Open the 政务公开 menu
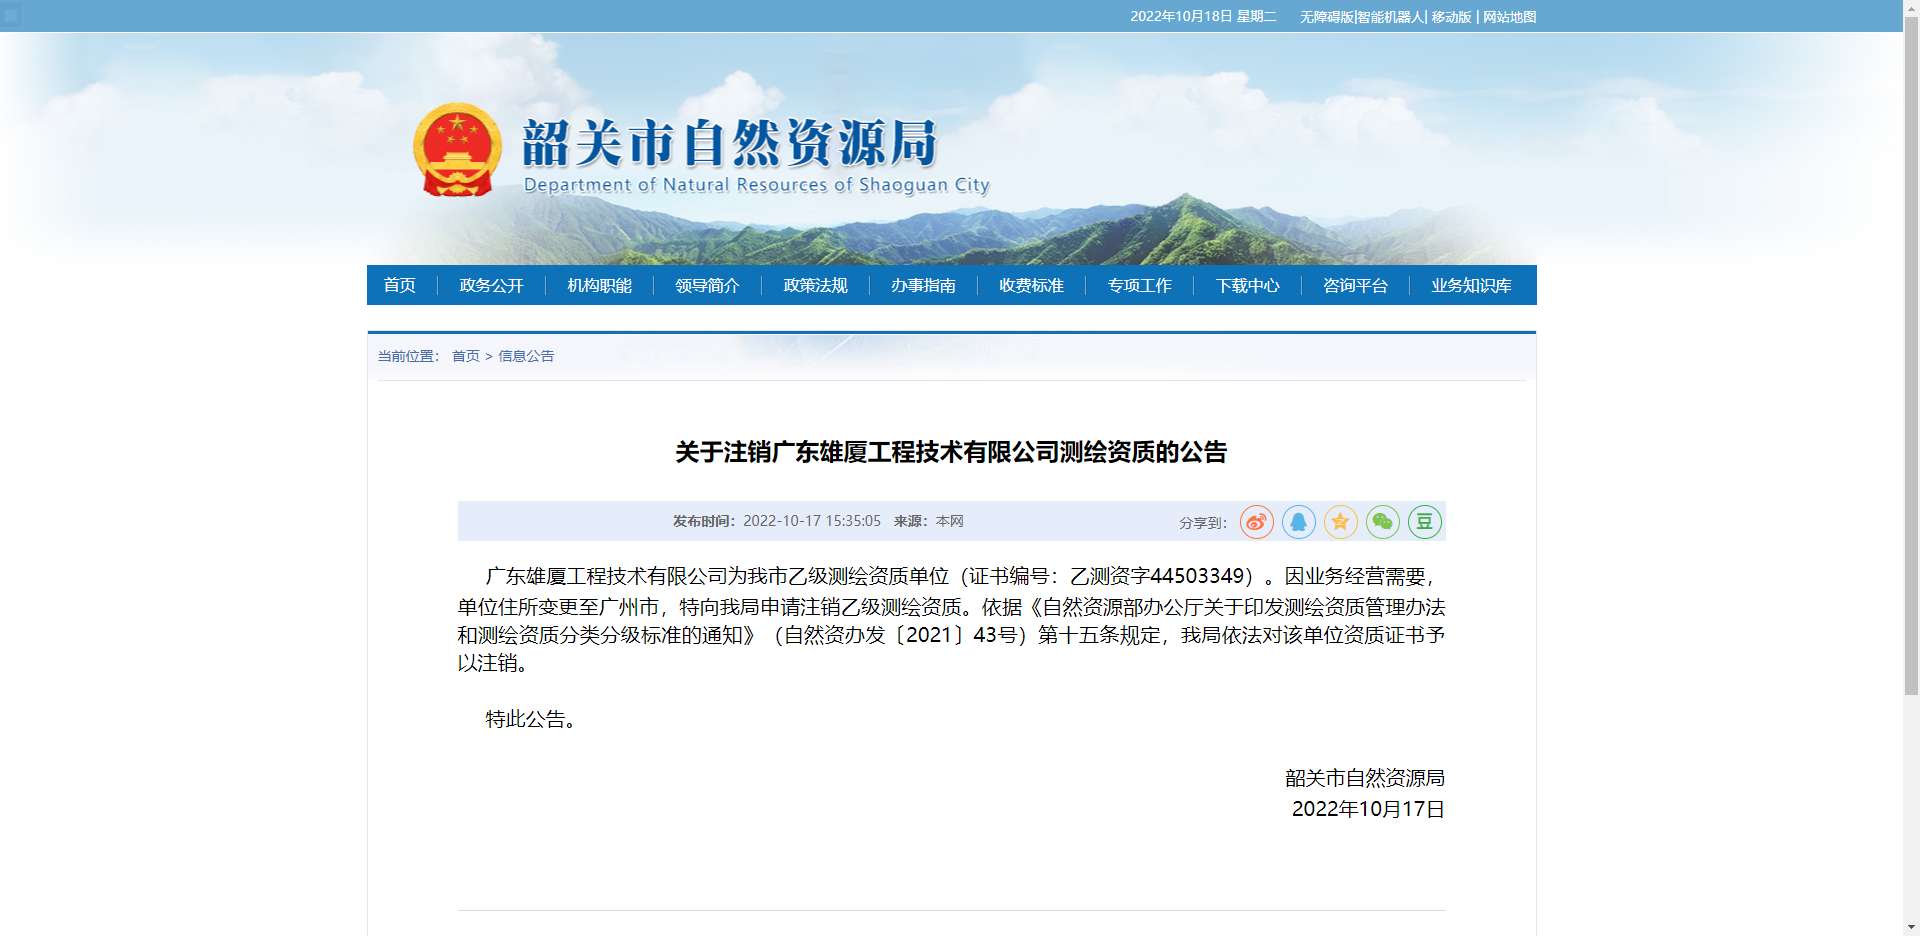This screenshot has height=936, width=1920. click(490, 285)
